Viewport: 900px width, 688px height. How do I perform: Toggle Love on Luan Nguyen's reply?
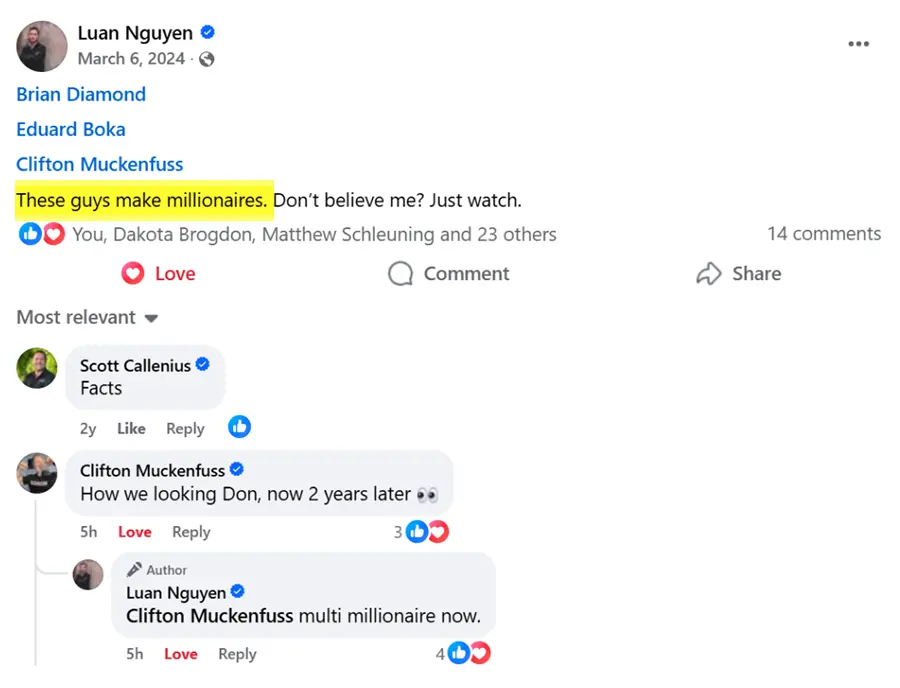[181, 654]
